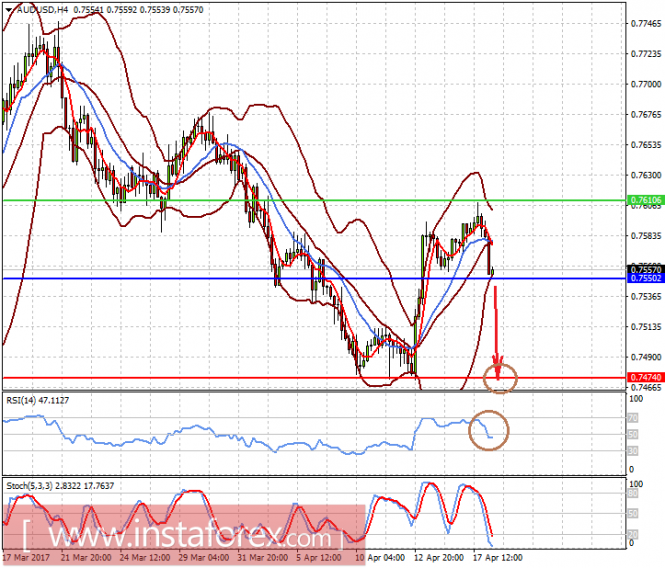This screenshot has width=665, height=568.
Task: Select the Stoch(5,3,3) indicator label
Action: coord(60,486)
